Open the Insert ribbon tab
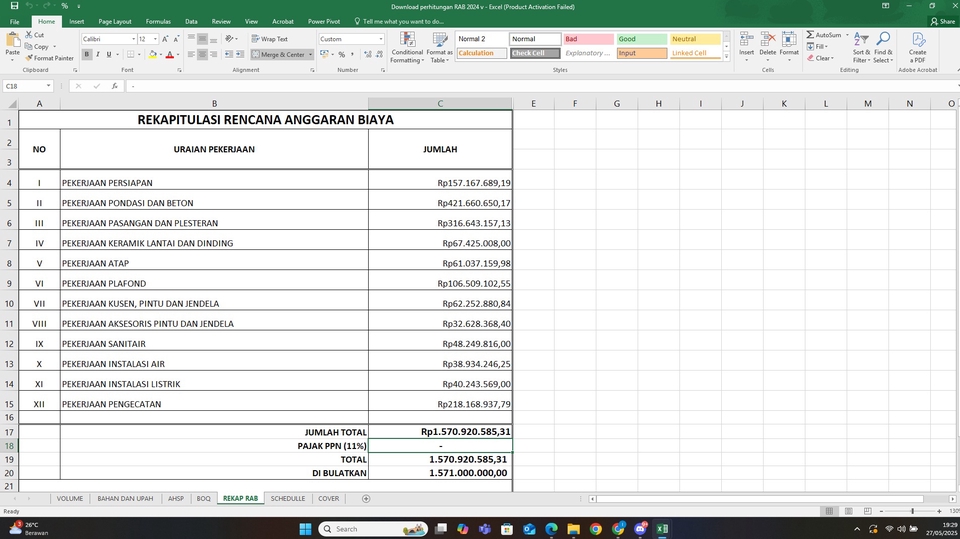Viewport: 960px width, 539px height. click(77, 21)
